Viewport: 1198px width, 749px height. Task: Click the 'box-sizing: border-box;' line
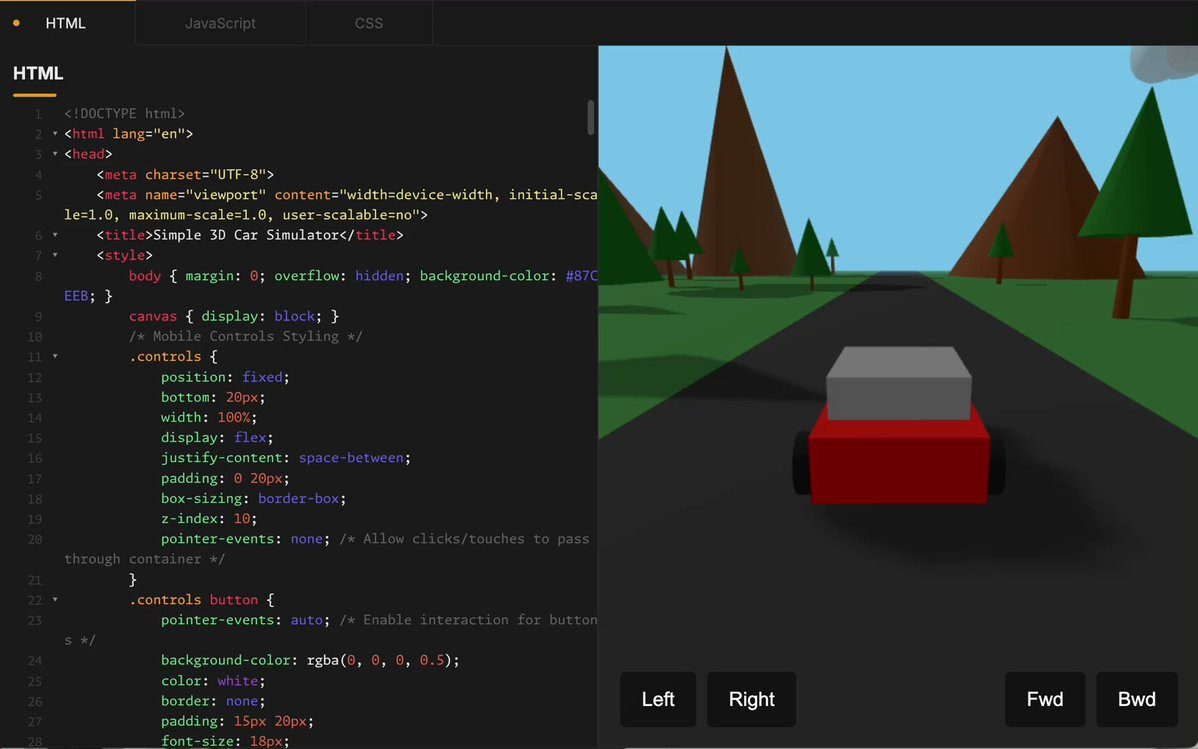254,498
